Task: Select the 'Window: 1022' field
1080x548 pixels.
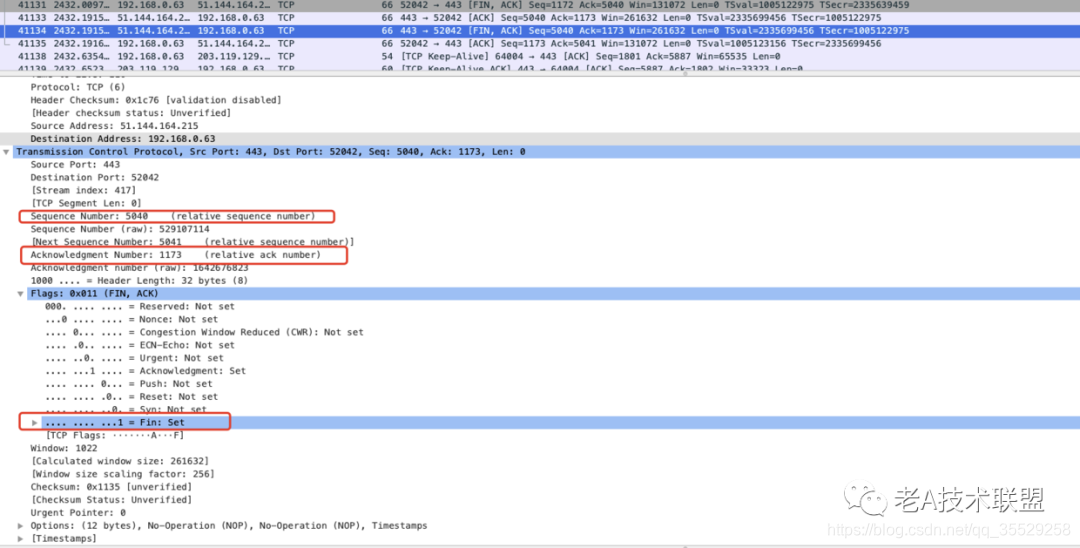Action: click(64, 448)
